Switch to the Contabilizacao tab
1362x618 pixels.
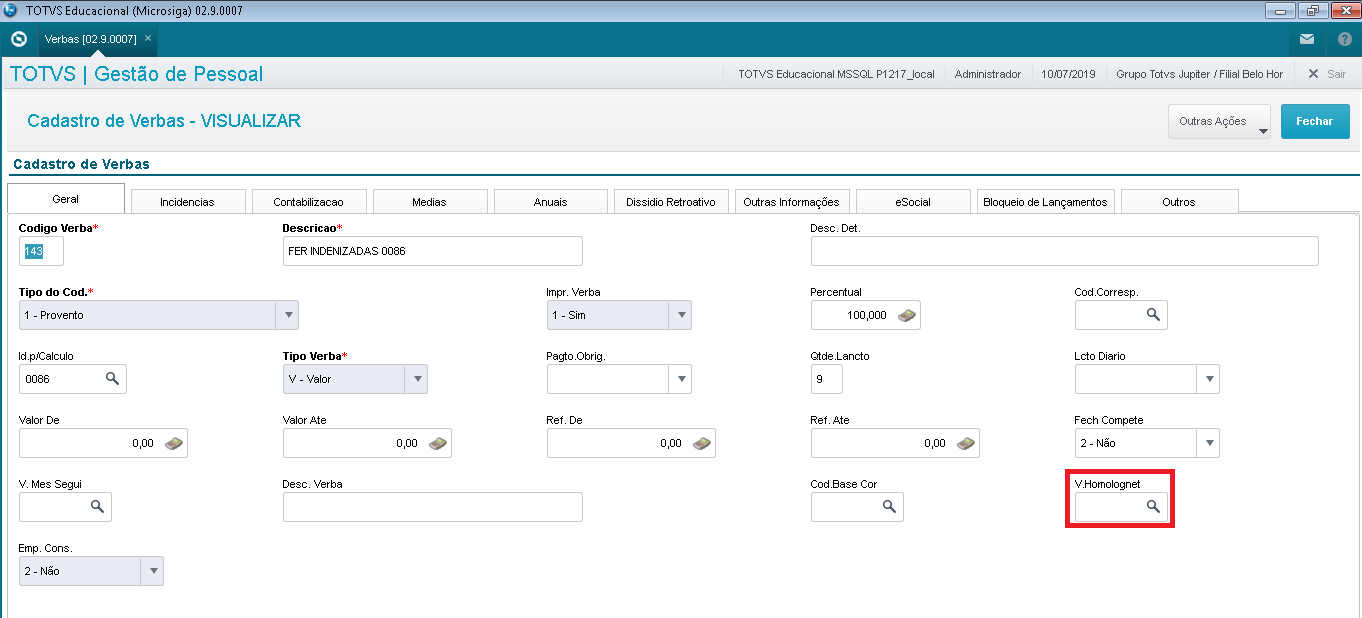(x=308, y=201)
